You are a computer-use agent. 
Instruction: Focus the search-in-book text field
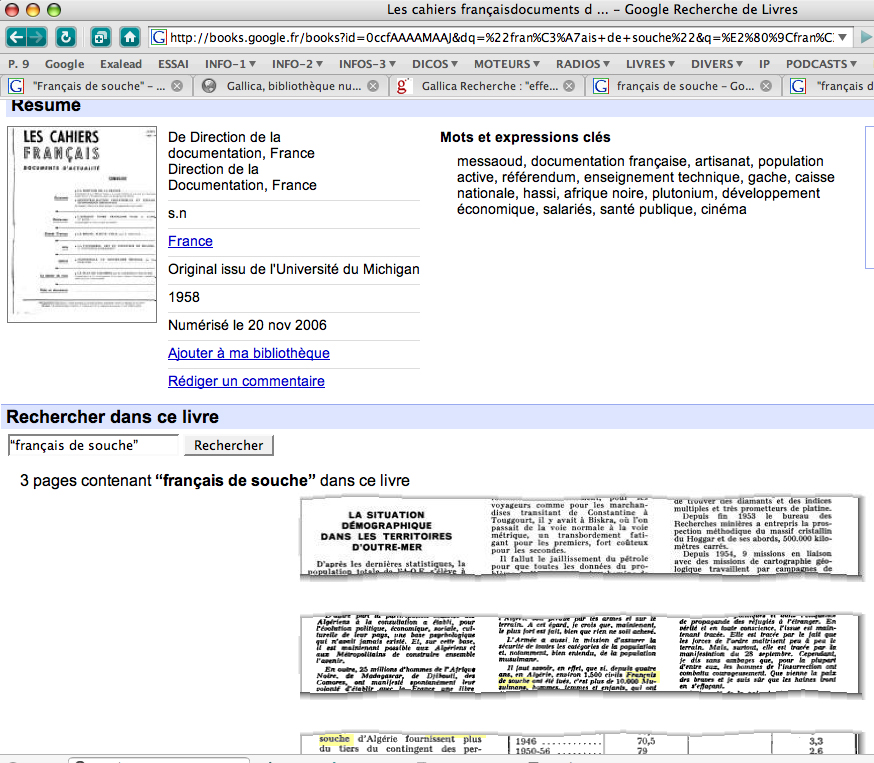(93, 445)
